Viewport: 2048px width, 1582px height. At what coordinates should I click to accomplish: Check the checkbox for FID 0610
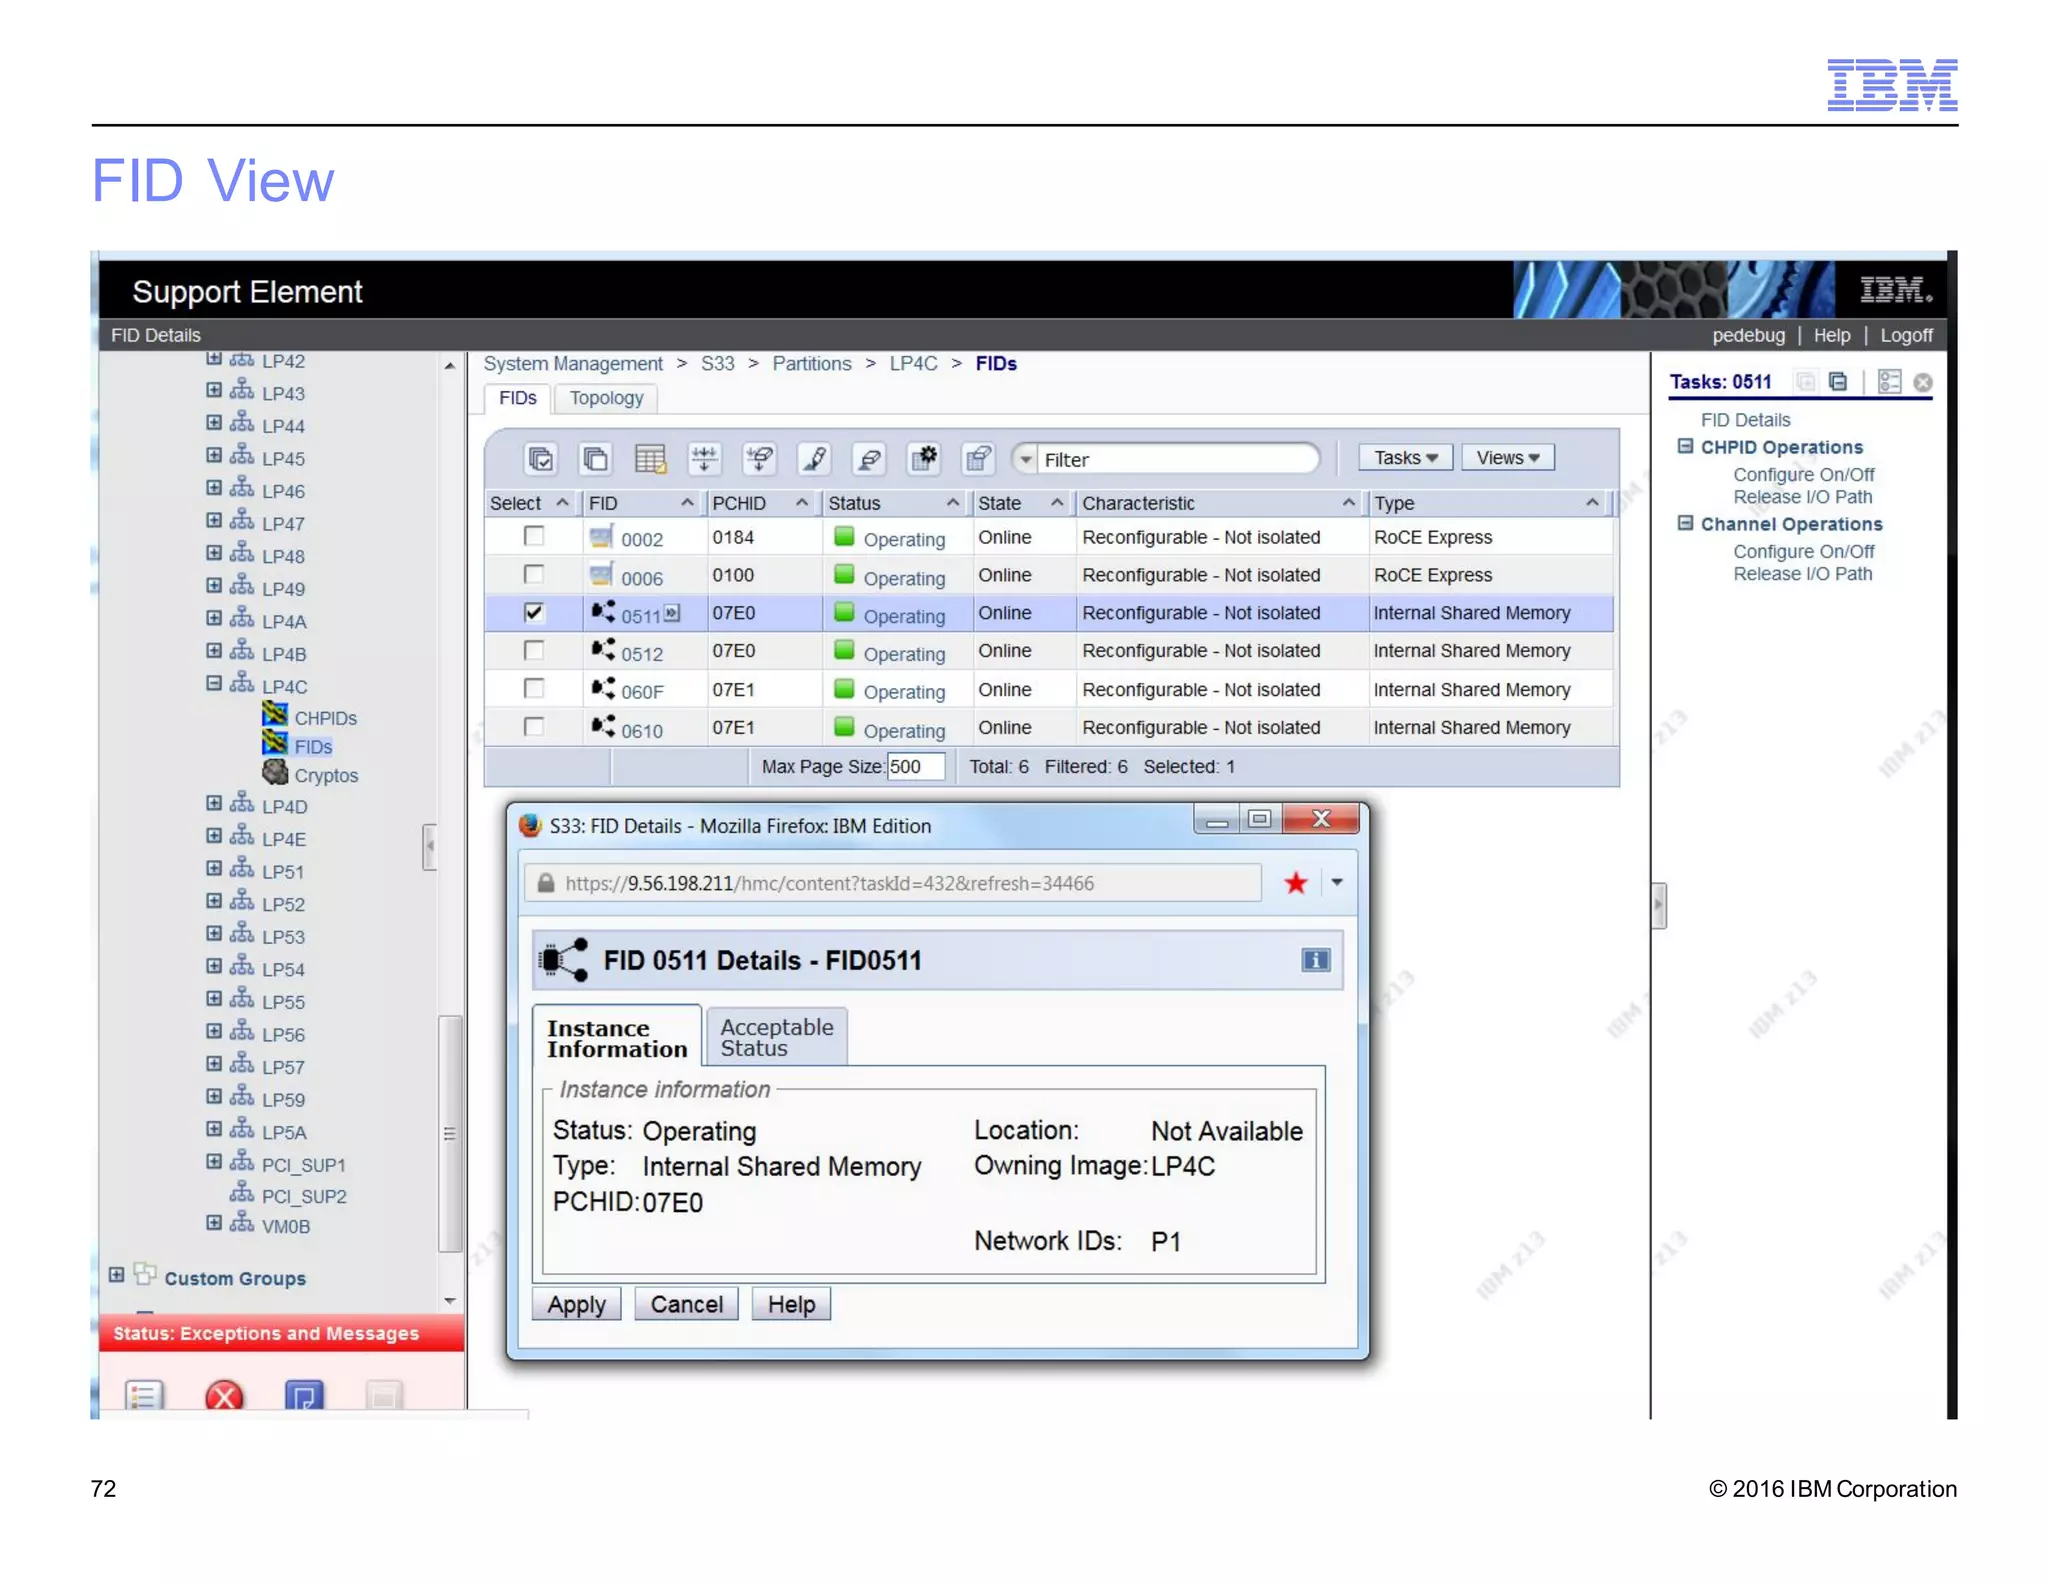pos(534,727)
